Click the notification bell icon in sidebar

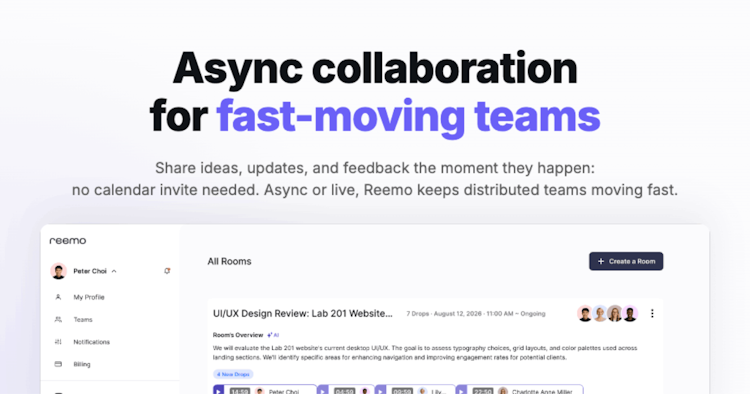pyautogui.click(x=167, y=271)
